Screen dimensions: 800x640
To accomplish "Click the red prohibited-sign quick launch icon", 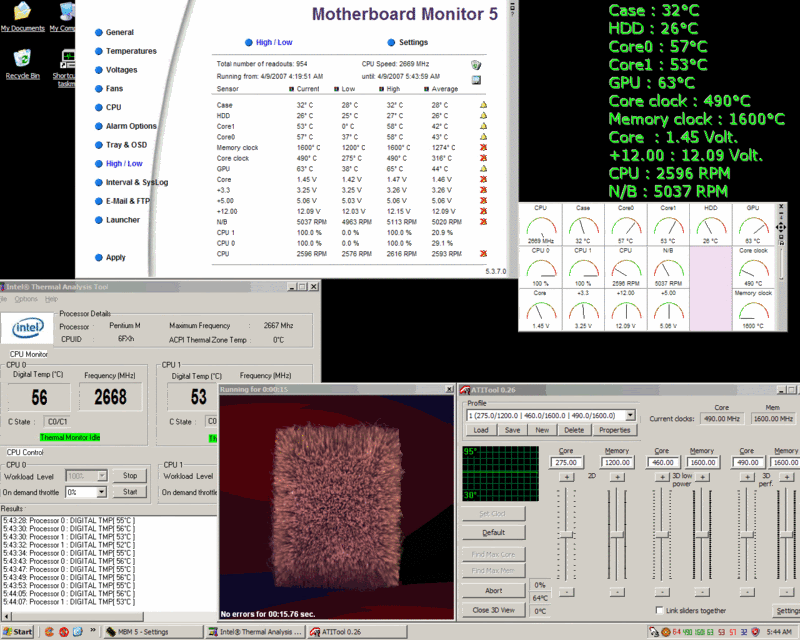I will (x=64, y=632).
